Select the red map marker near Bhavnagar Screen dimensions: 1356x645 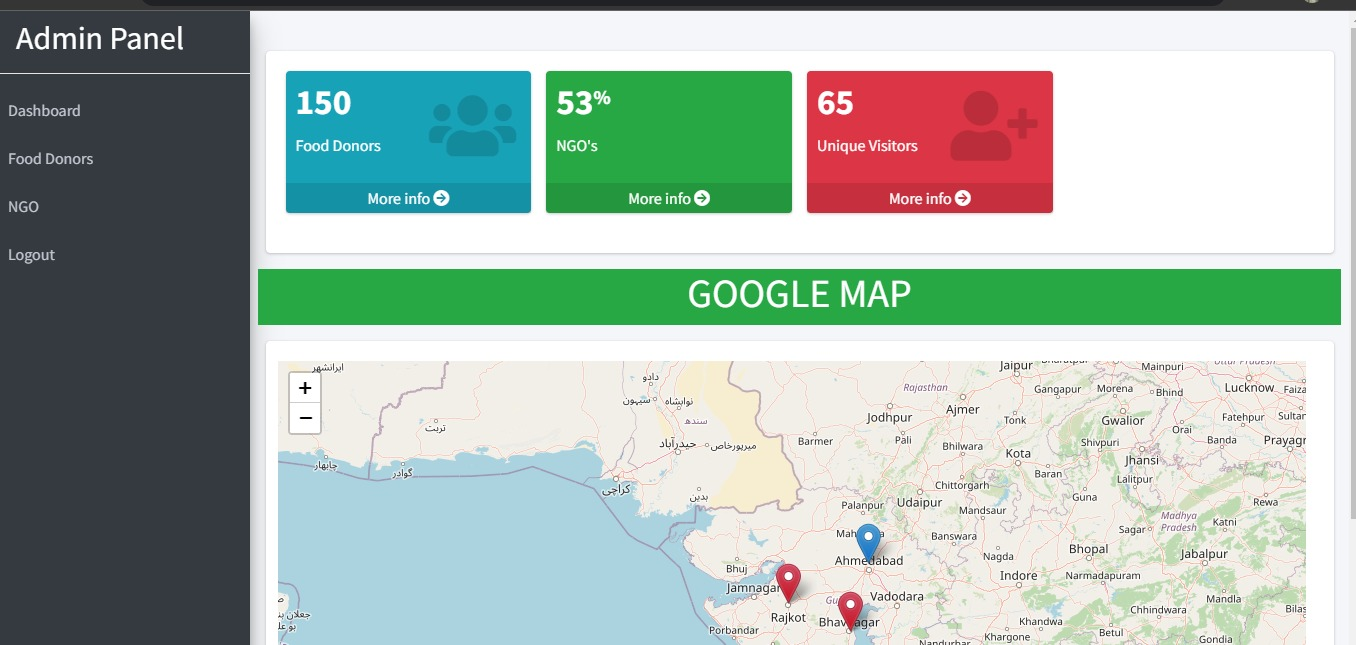849,606
